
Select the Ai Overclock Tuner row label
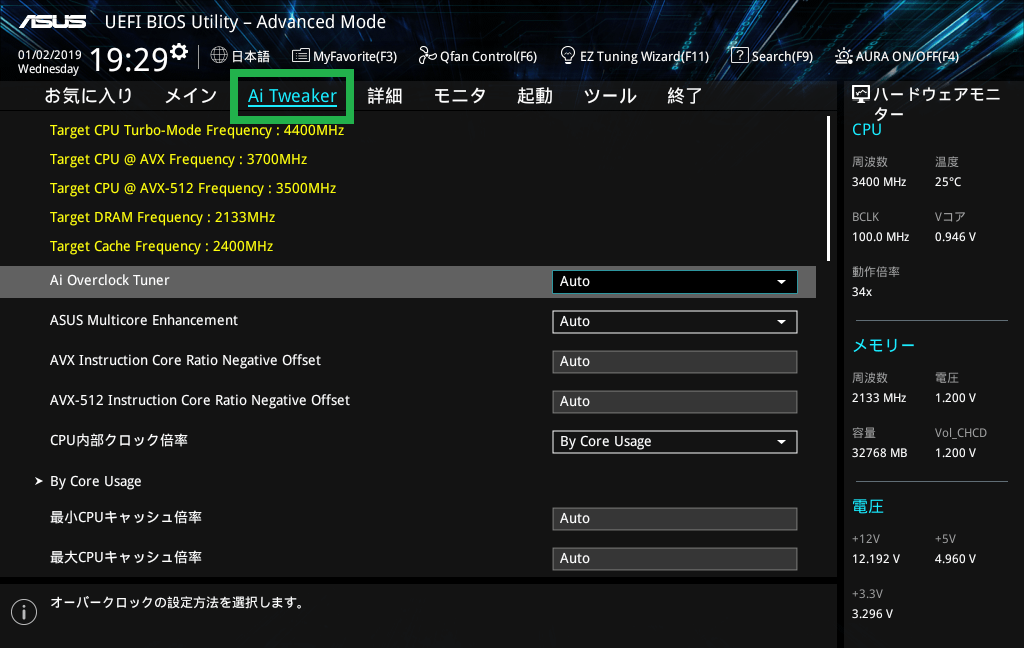tap(110, 280)
